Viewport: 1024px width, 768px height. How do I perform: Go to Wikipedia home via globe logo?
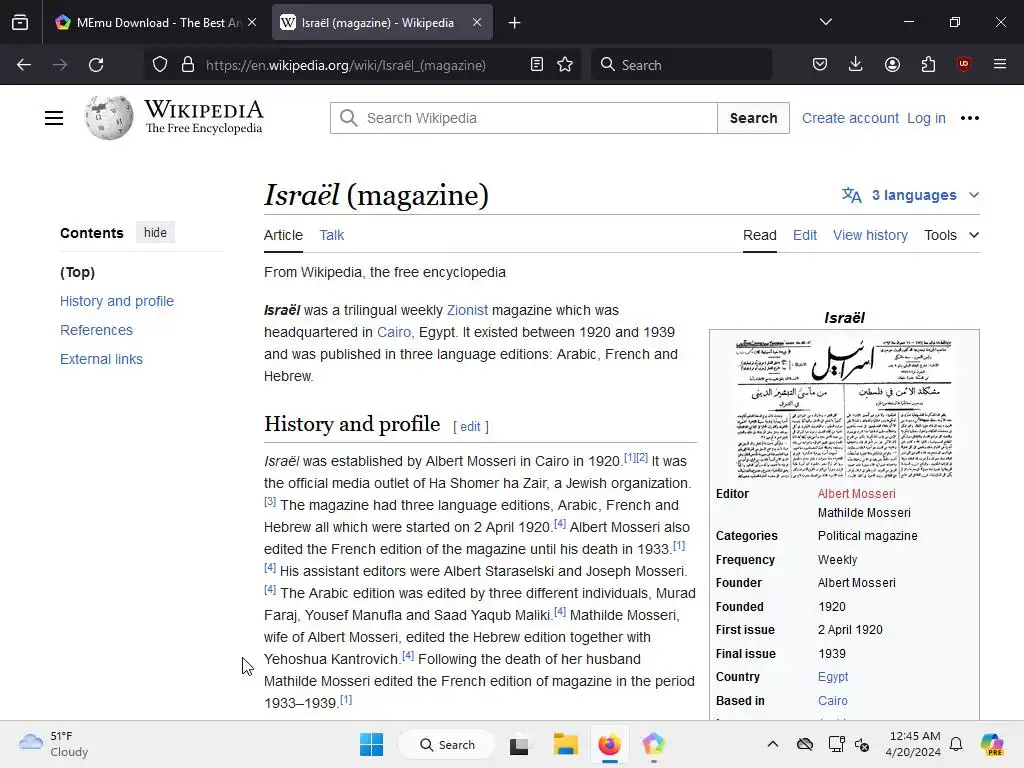(x=108, y=118)
